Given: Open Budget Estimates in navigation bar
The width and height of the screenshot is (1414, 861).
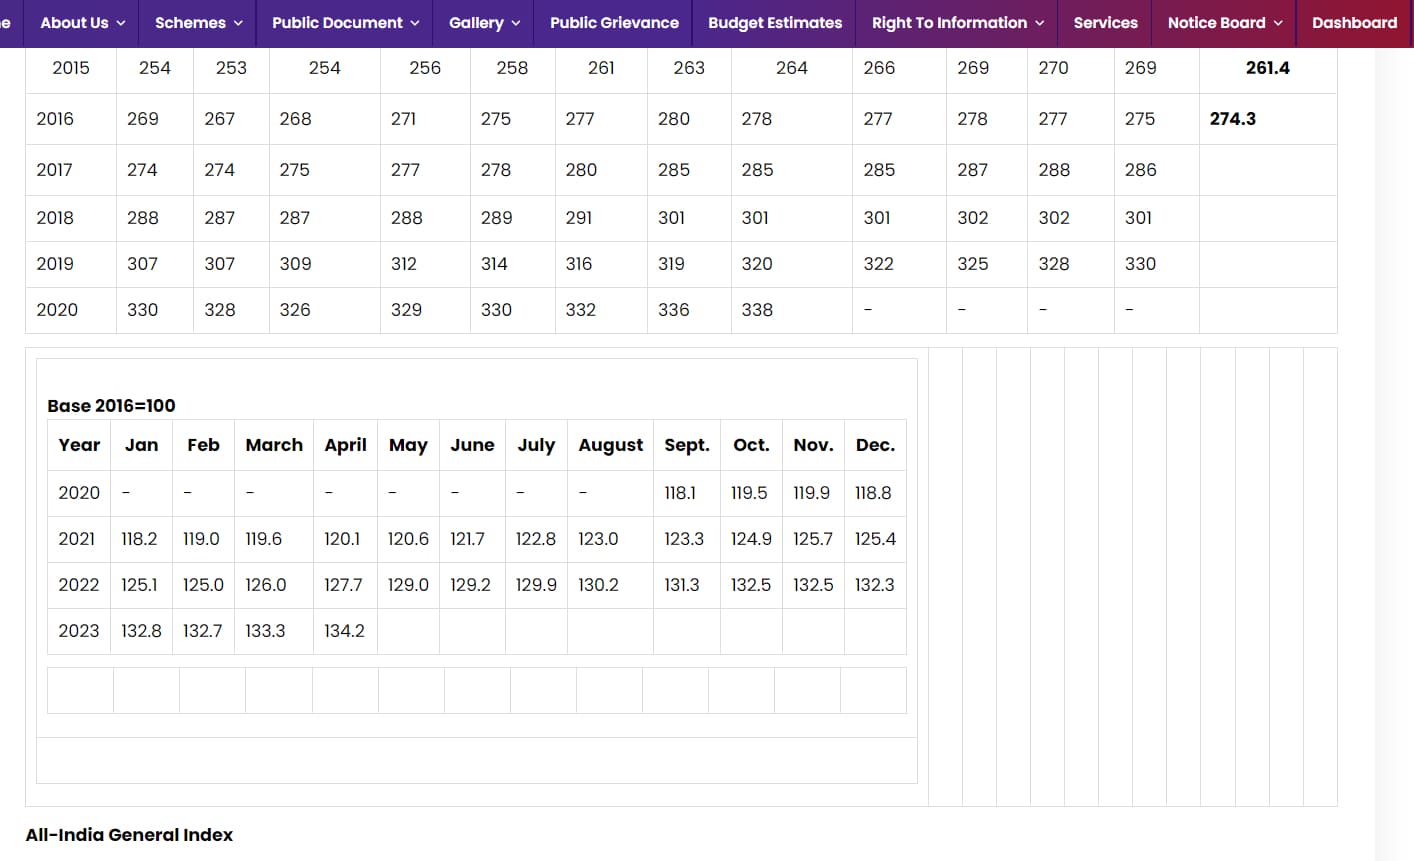Looking at the screenshot, I should coord(775,23).
